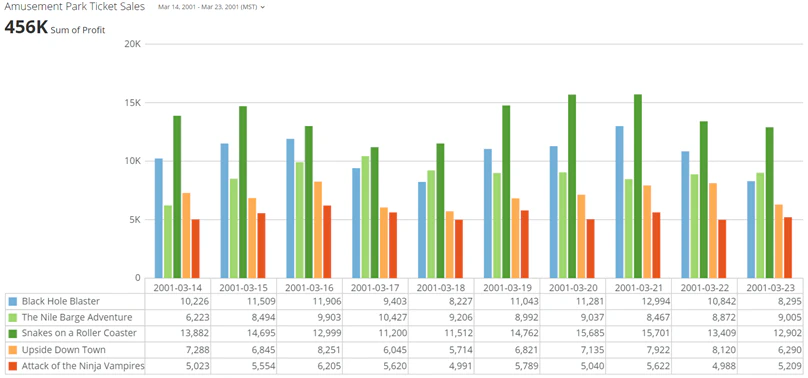Select the Upside Down Town legend label

coord(64,350)
